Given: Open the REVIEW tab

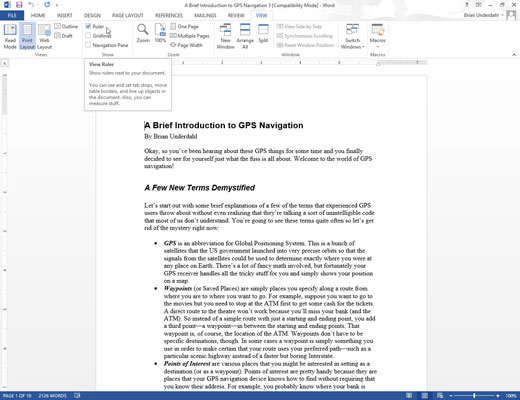Looking at the screenshot, I should 236,15.
